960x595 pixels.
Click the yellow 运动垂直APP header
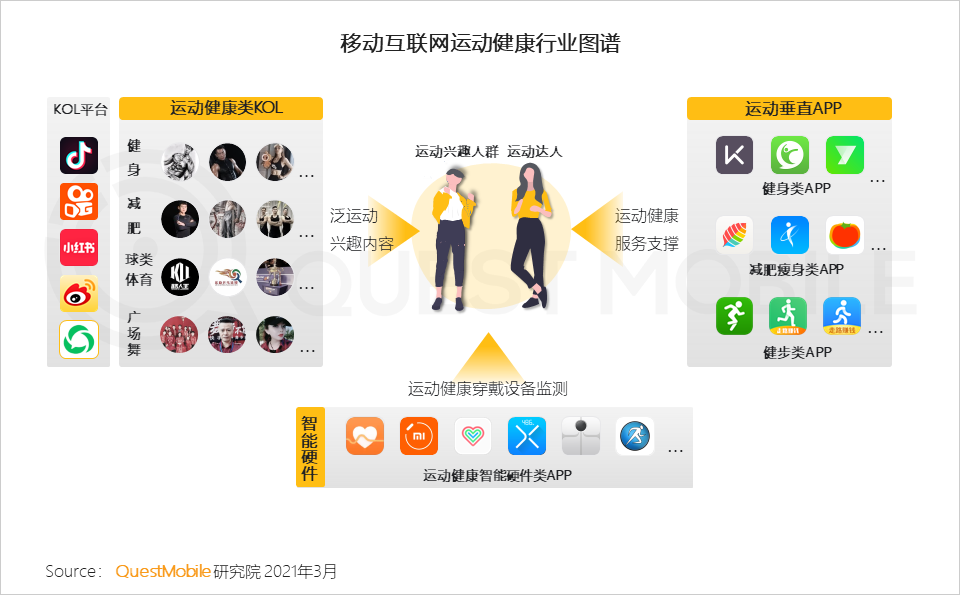[x=789, y=109]
